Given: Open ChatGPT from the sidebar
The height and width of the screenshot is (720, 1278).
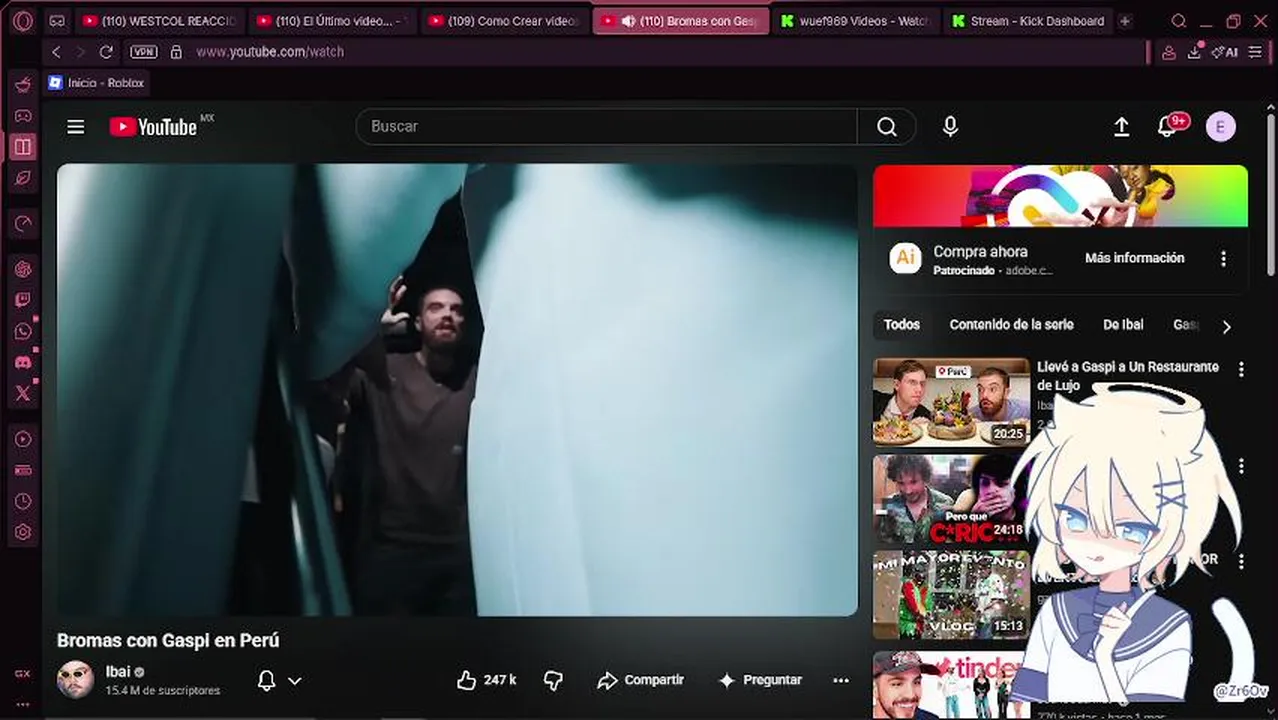Looking at the screenshot, I should pyautogui.click(x=22, y=269).
